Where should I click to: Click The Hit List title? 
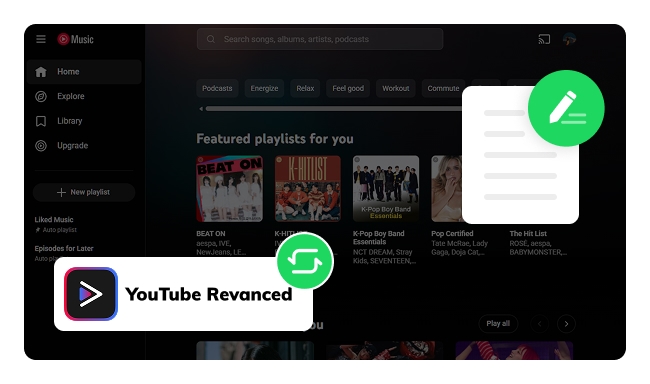[528, 233]
